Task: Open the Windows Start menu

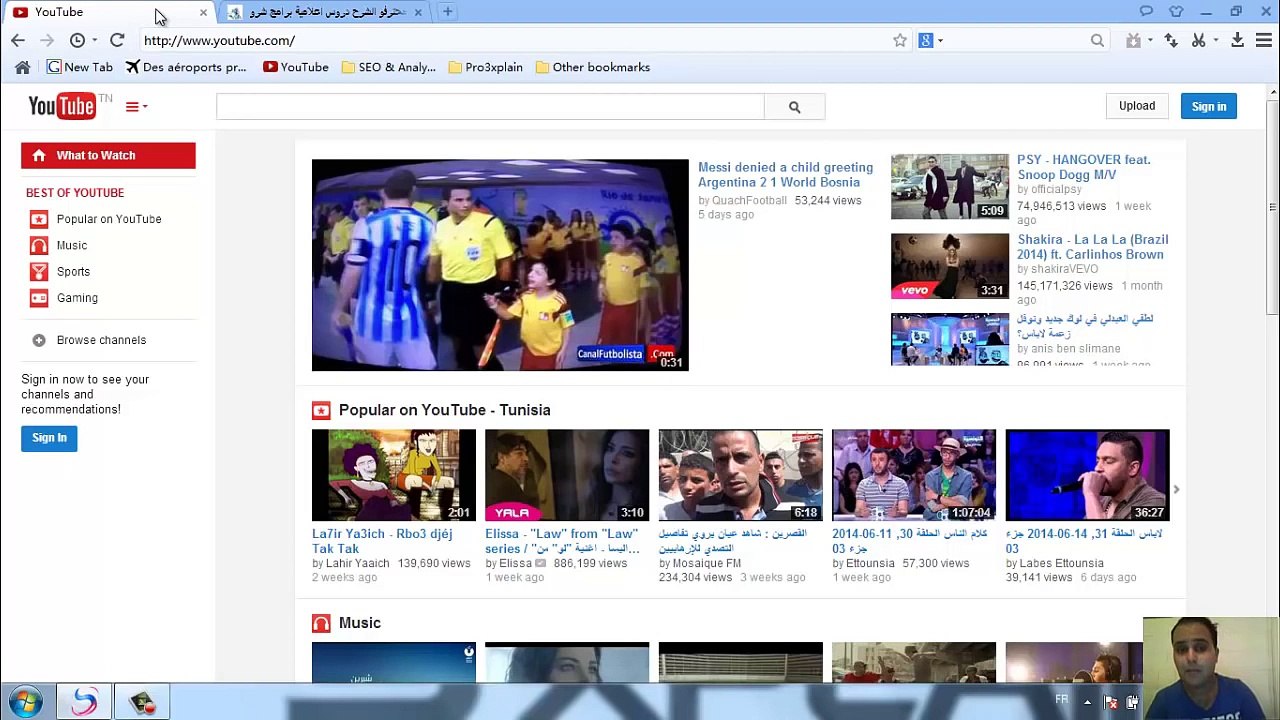Action: point(24,702)
